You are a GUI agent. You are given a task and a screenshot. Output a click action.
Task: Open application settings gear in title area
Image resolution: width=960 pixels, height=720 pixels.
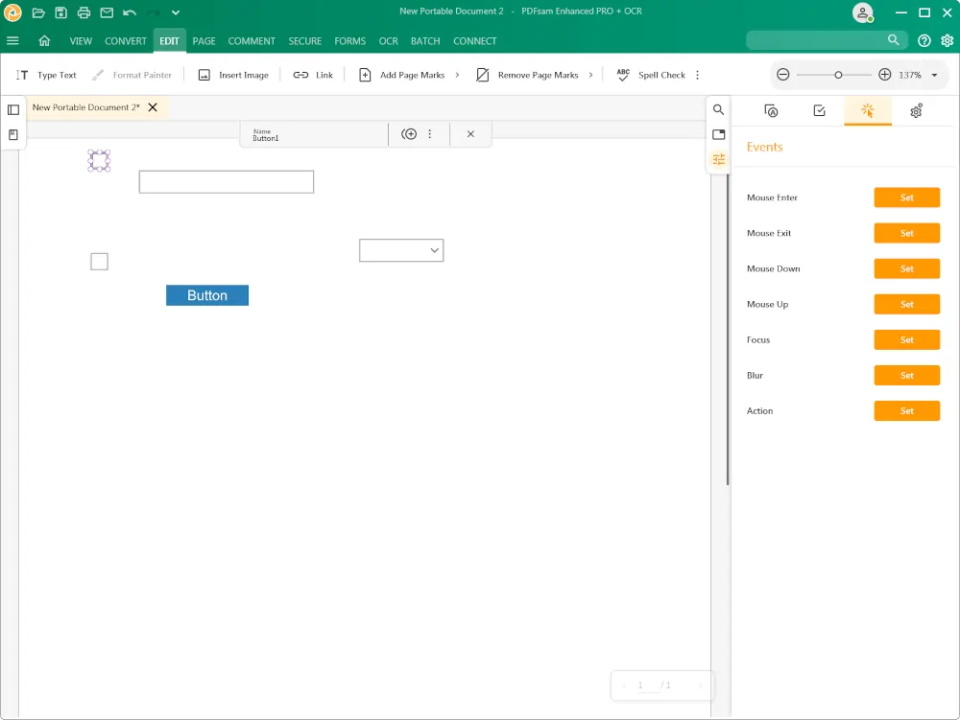point(947,40)
